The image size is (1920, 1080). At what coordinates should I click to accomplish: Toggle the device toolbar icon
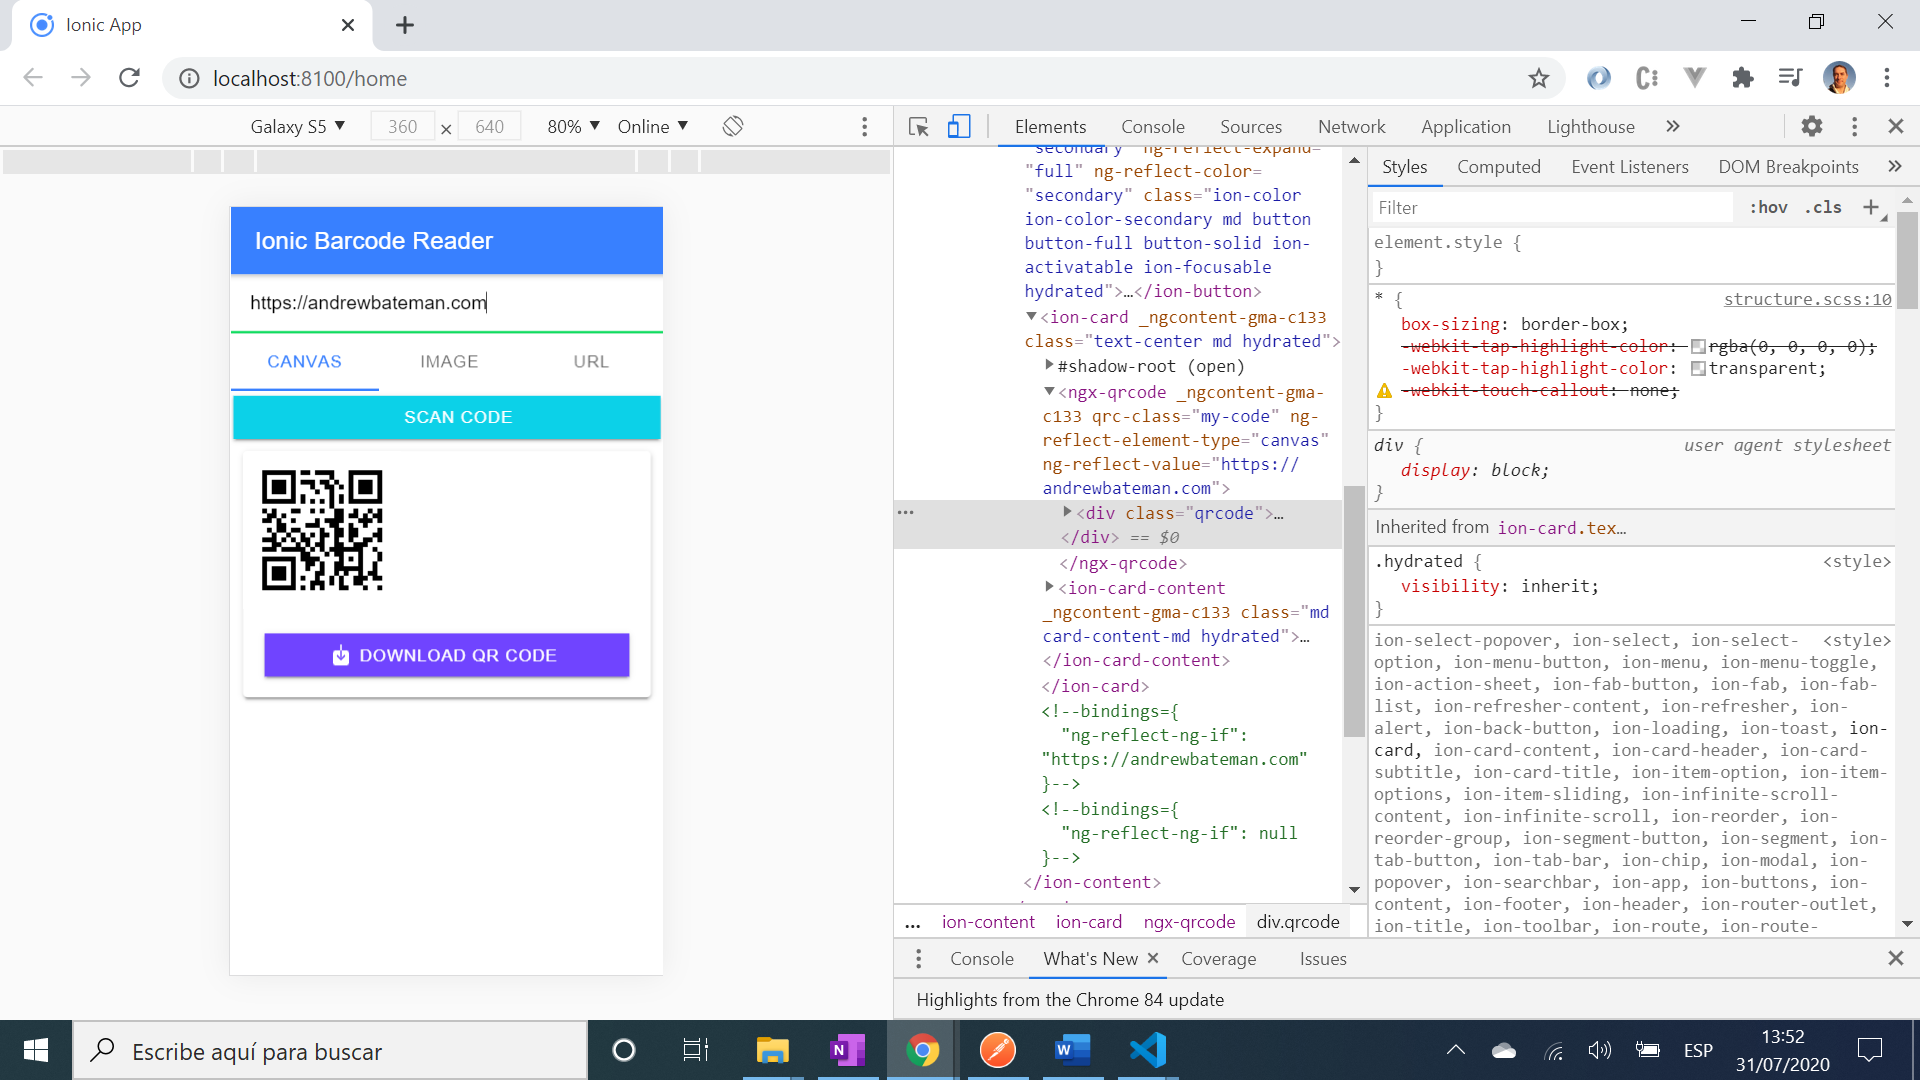[959, 127]
